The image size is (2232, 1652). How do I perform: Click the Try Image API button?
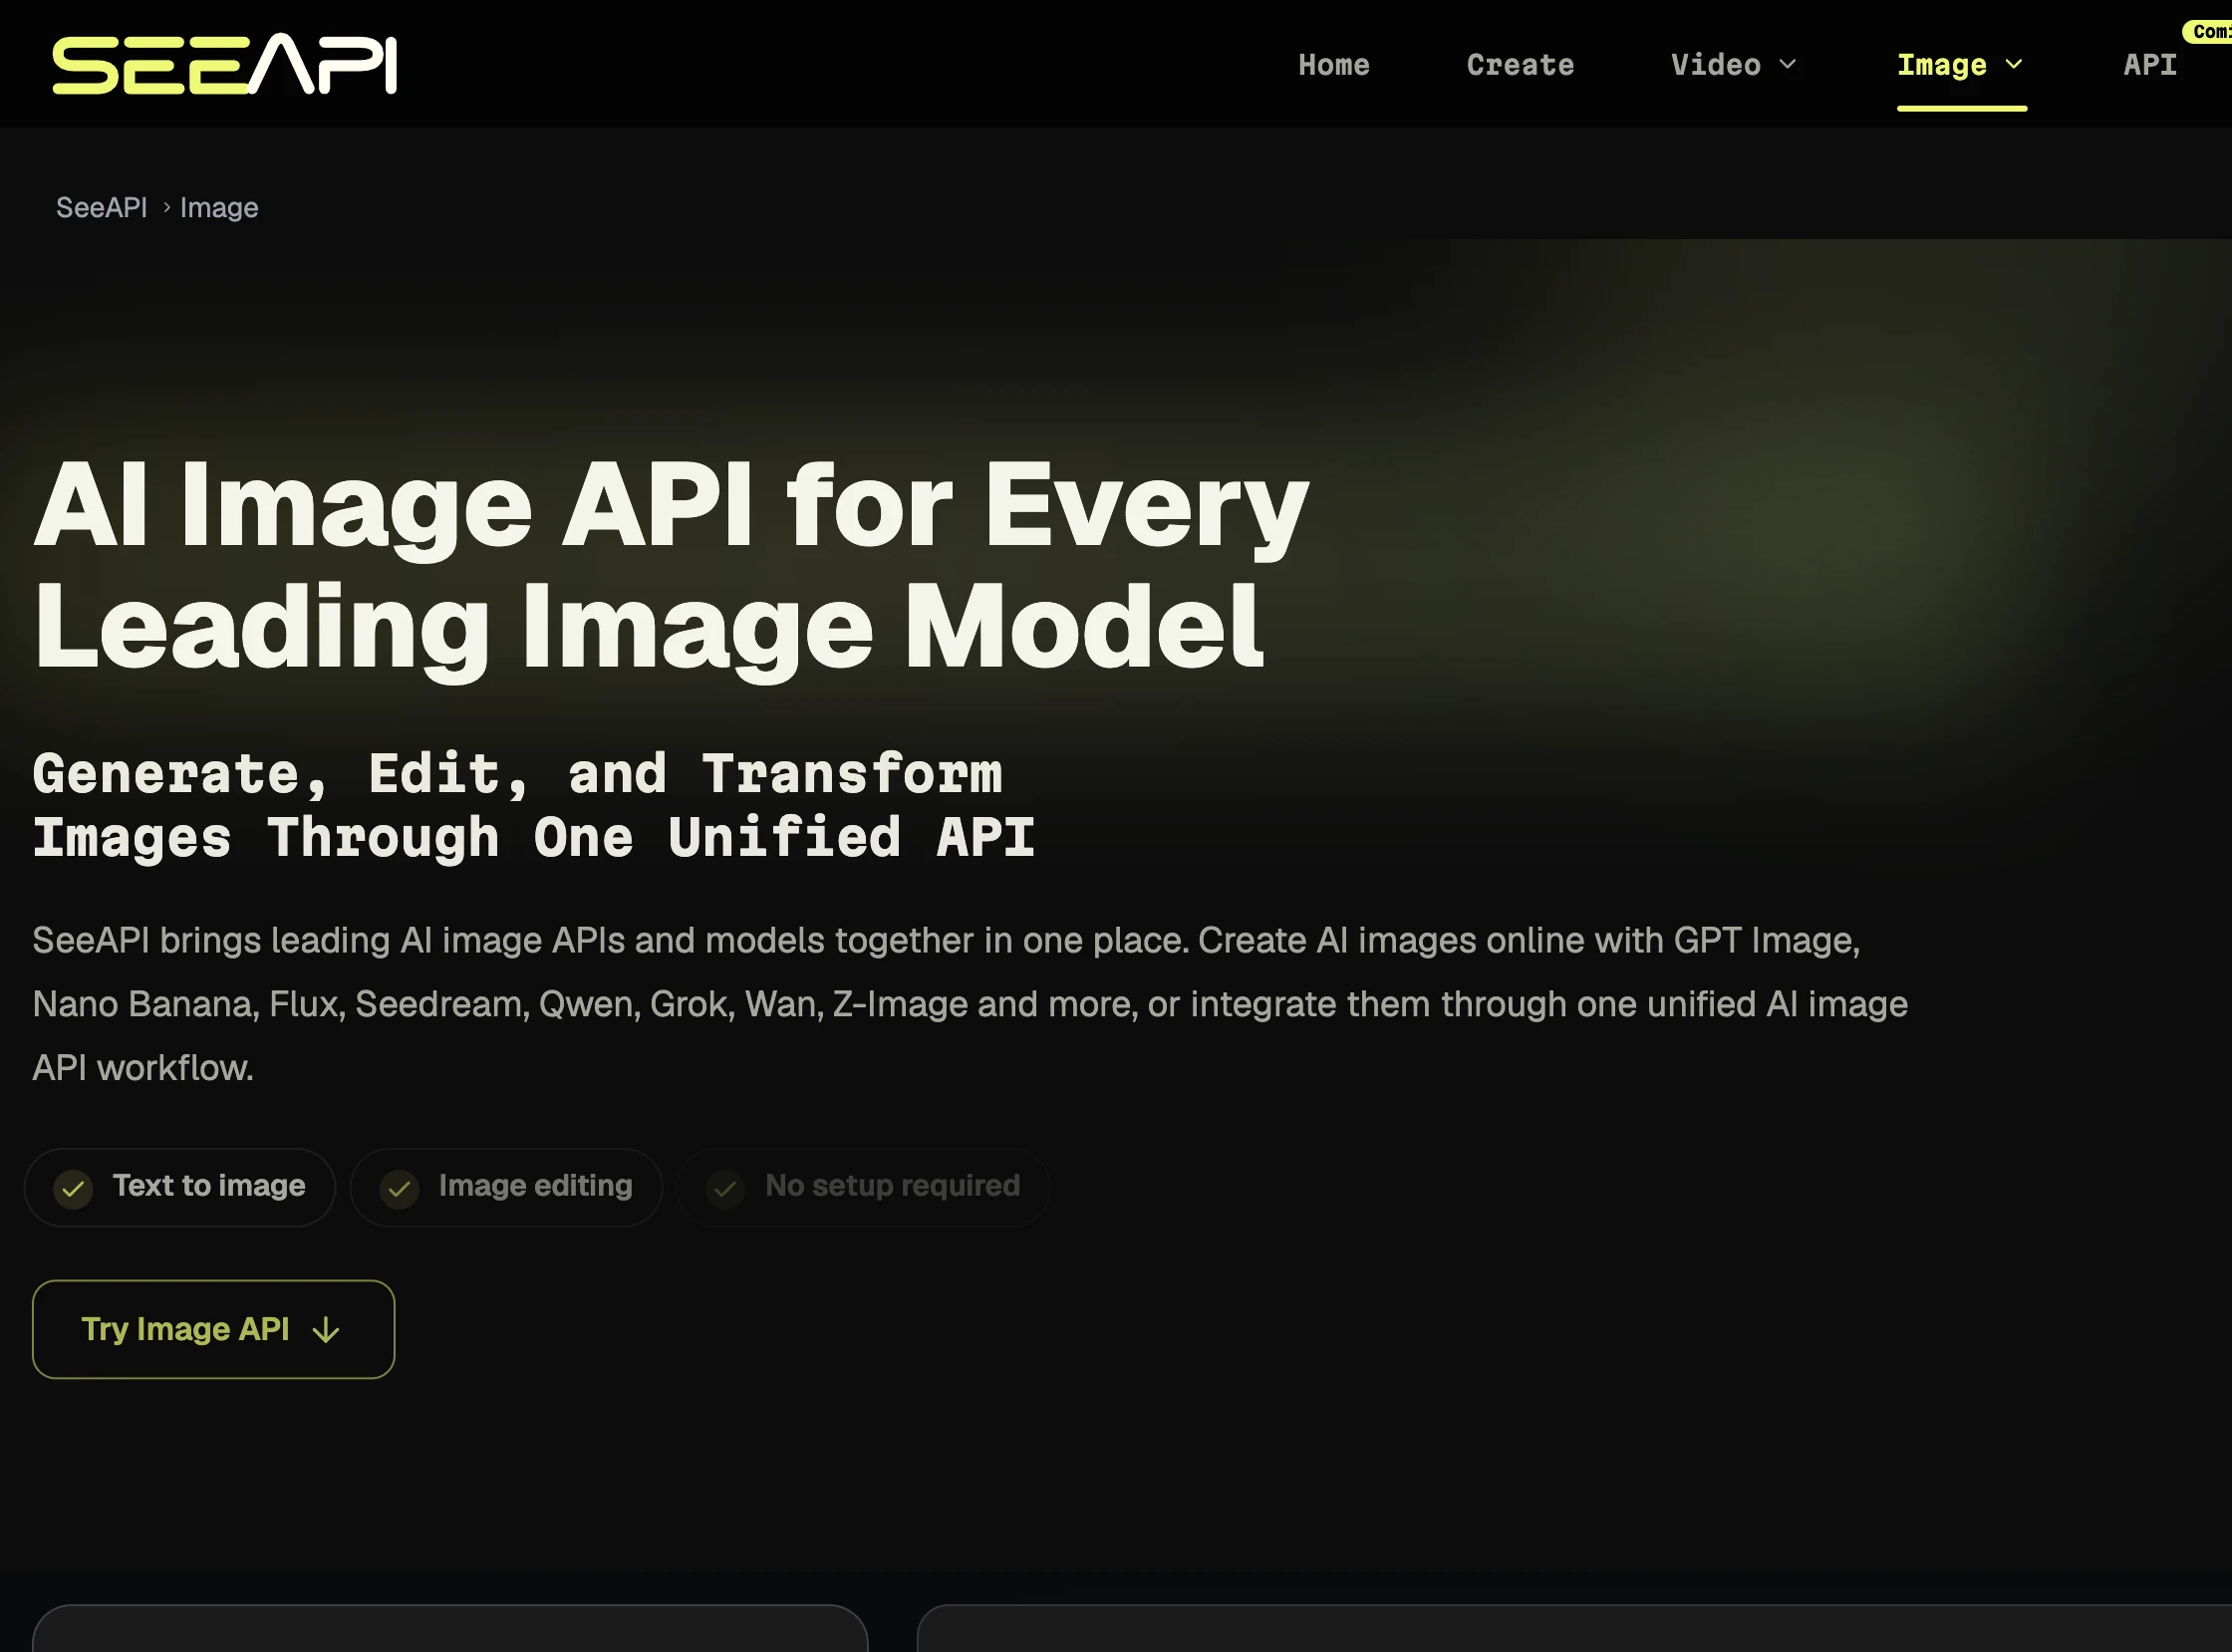(213, 1329)
